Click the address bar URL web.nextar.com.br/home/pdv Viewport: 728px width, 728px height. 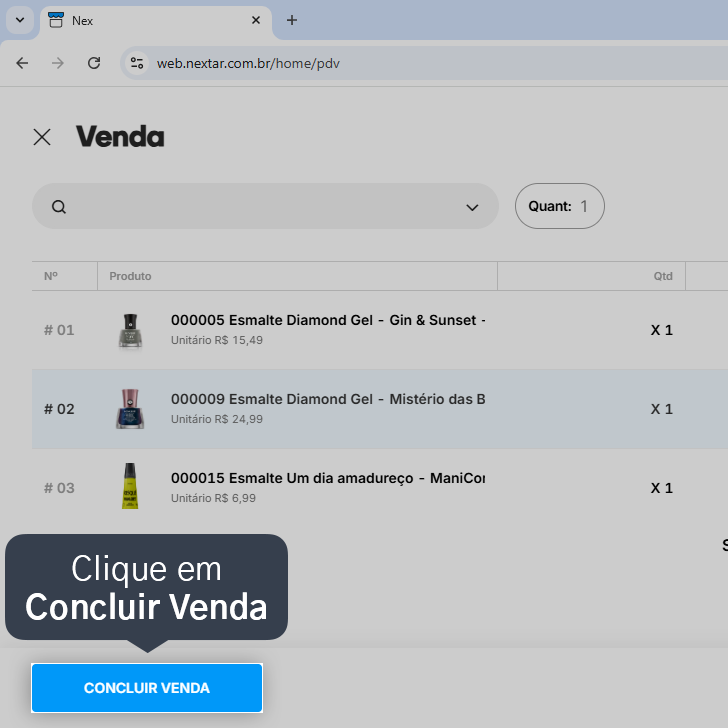pyautogui.click(x=248, y=63)
